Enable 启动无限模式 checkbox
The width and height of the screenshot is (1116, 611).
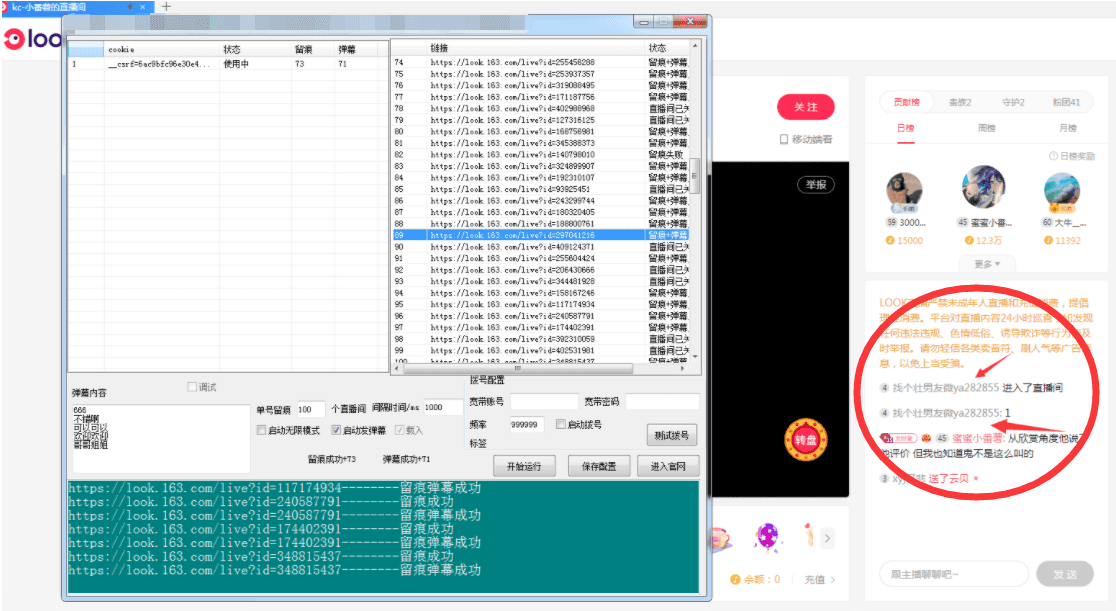(261, 430)
